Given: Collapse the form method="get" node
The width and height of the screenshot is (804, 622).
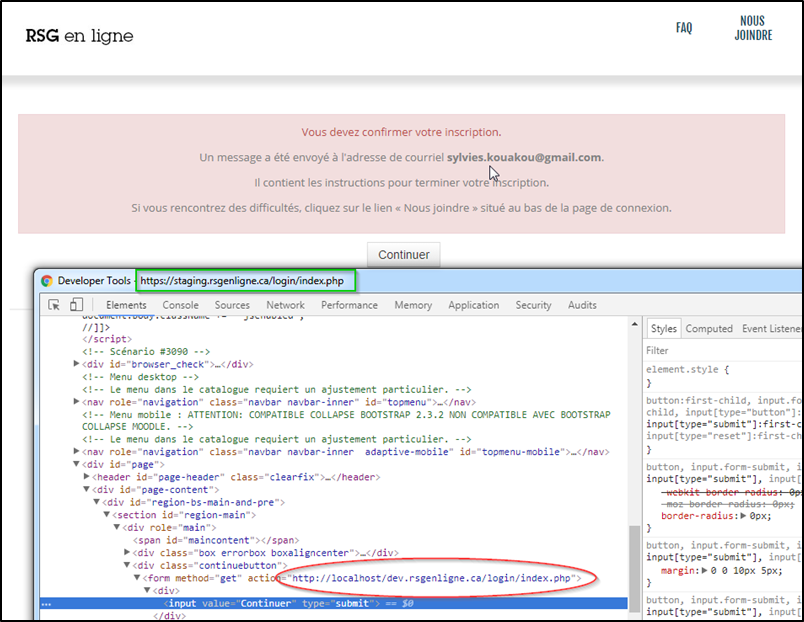Looking at the screenshot, I should point(139,578).
